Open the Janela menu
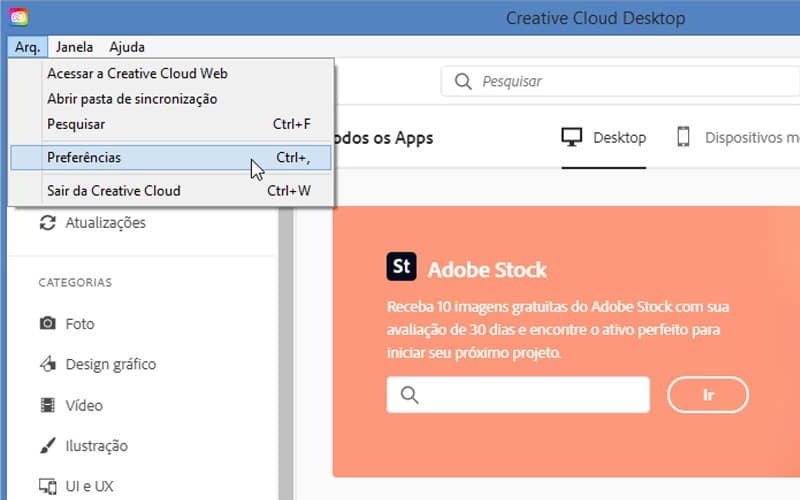Viewport: 800px width, 500px height. (x=74, y=47)
